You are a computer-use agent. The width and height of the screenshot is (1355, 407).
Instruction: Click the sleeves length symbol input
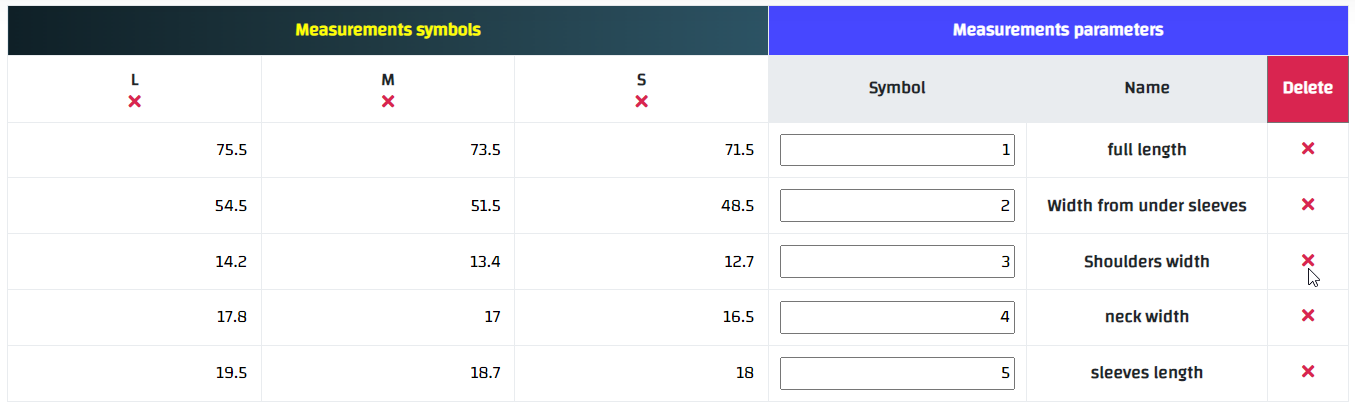click(897, 373)
